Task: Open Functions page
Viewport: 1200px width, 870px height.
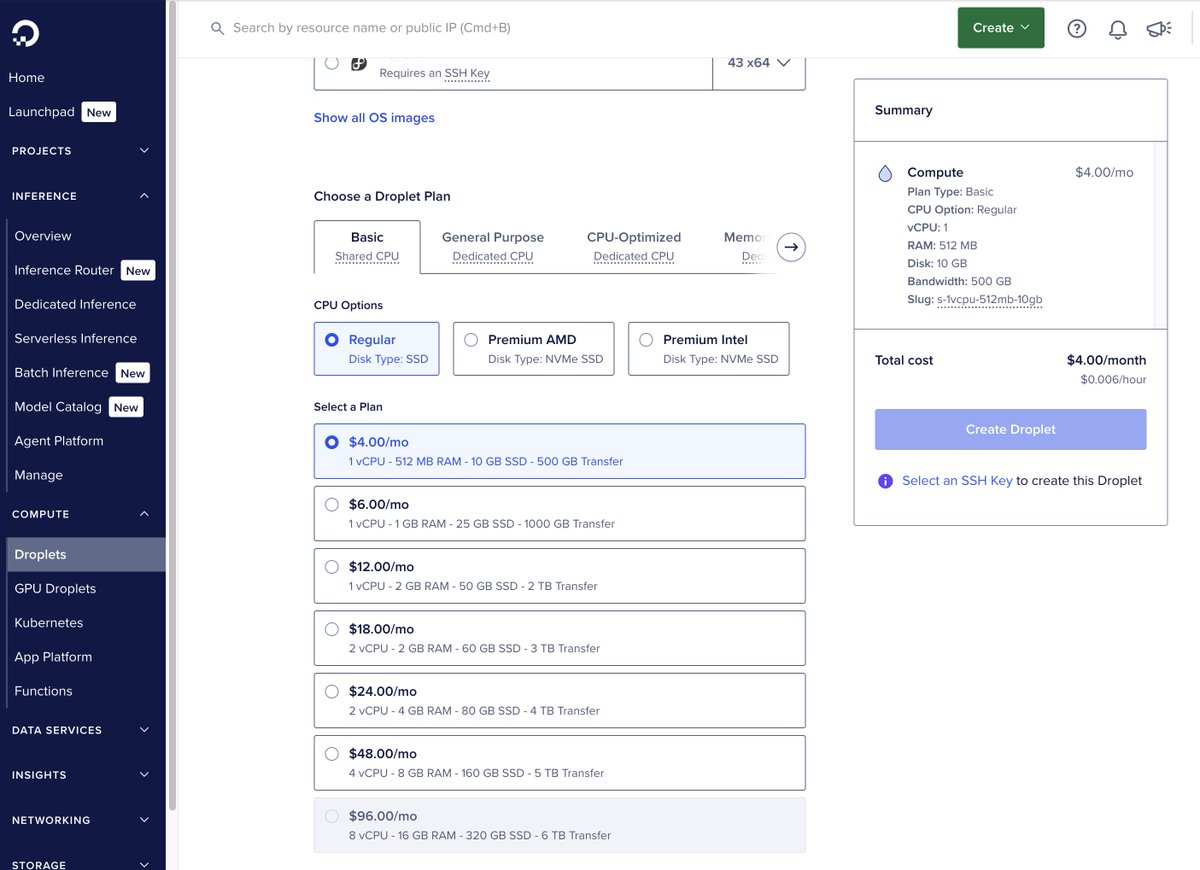Action: [x=43, y=691]
